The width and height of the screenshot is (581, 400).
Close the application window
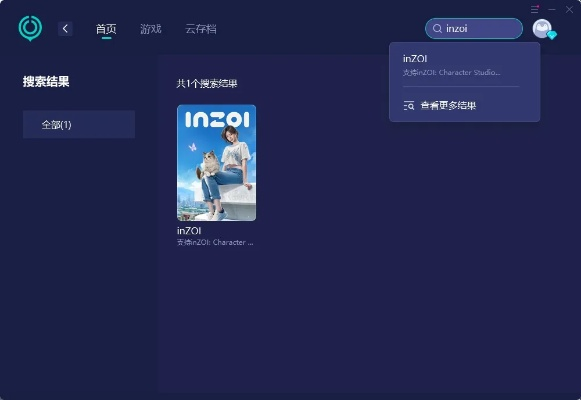point(569,9)
